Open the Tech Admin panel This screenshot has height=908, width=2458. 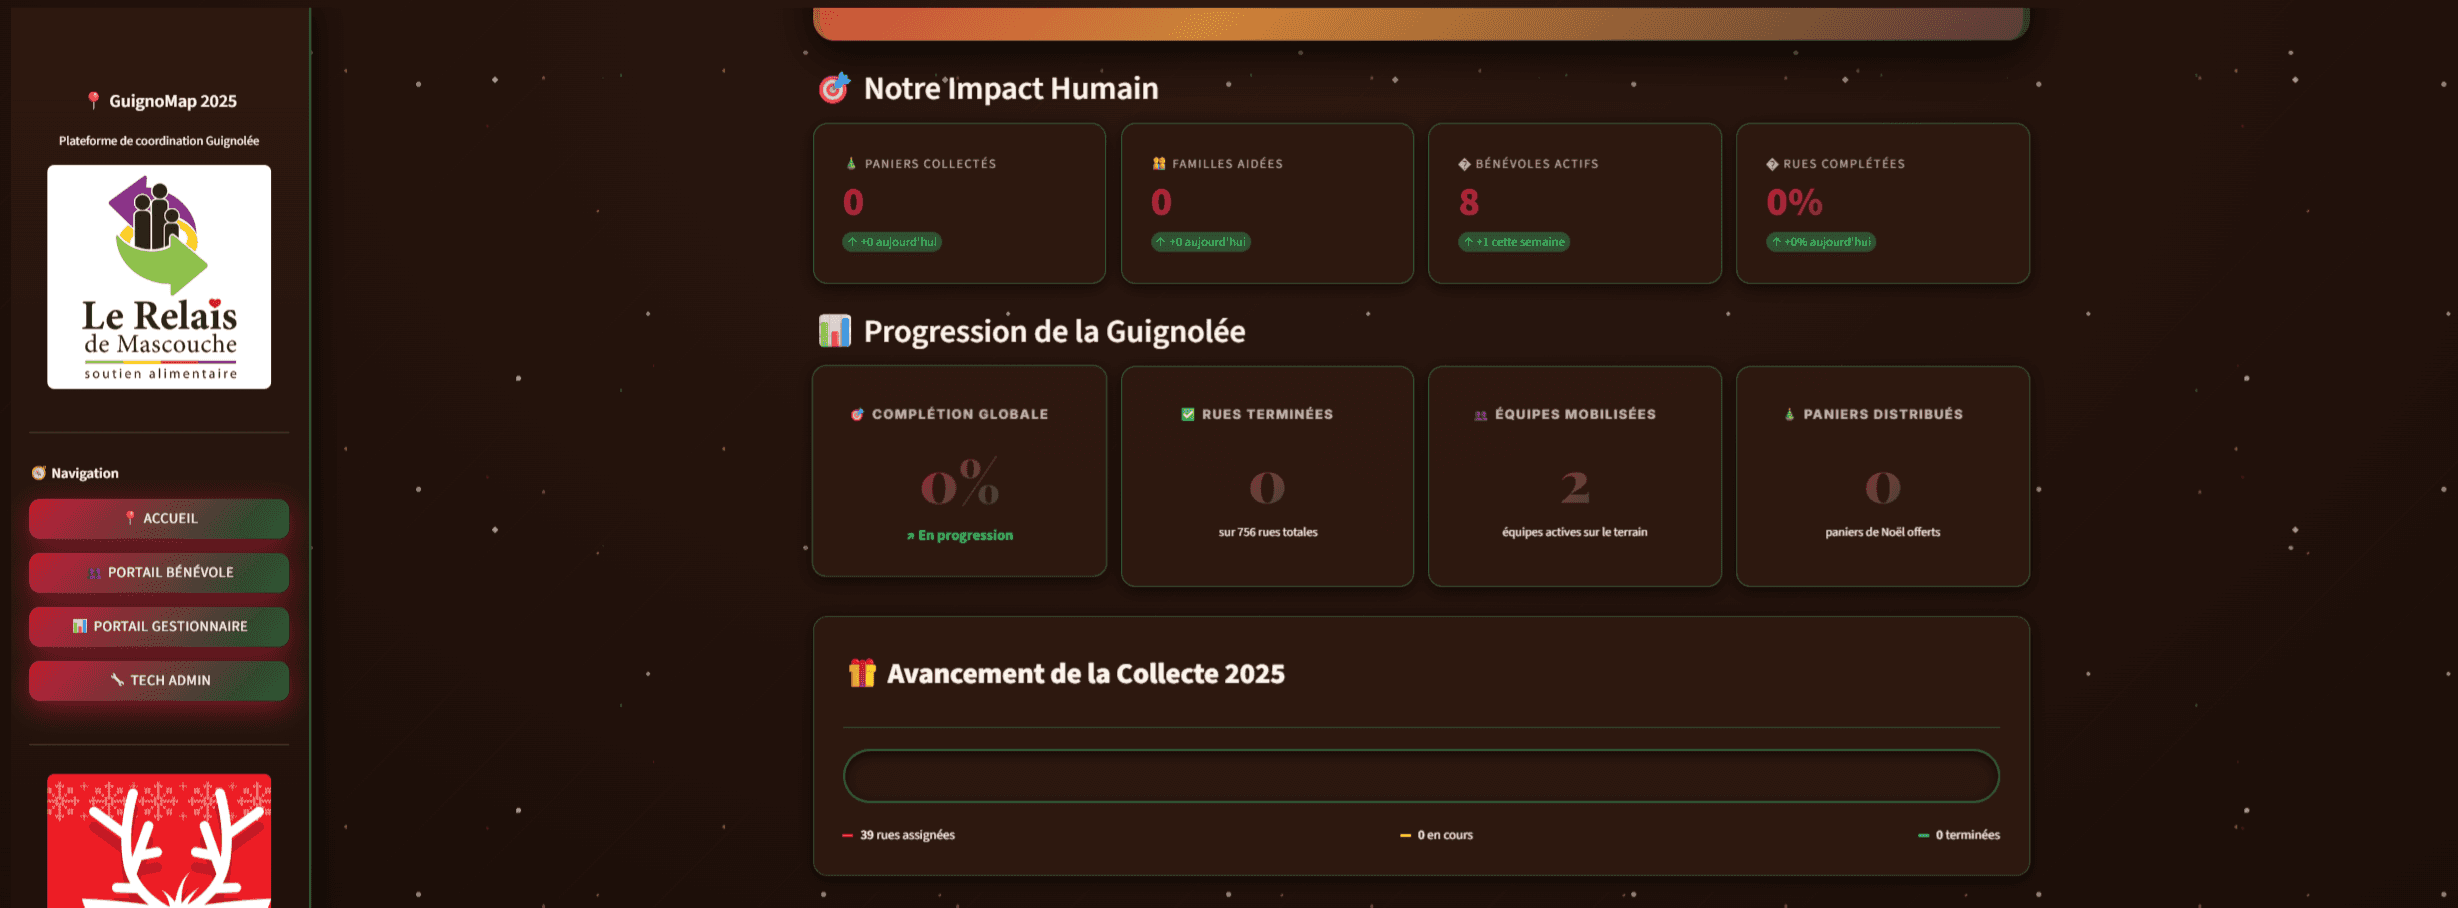[158, 680]
